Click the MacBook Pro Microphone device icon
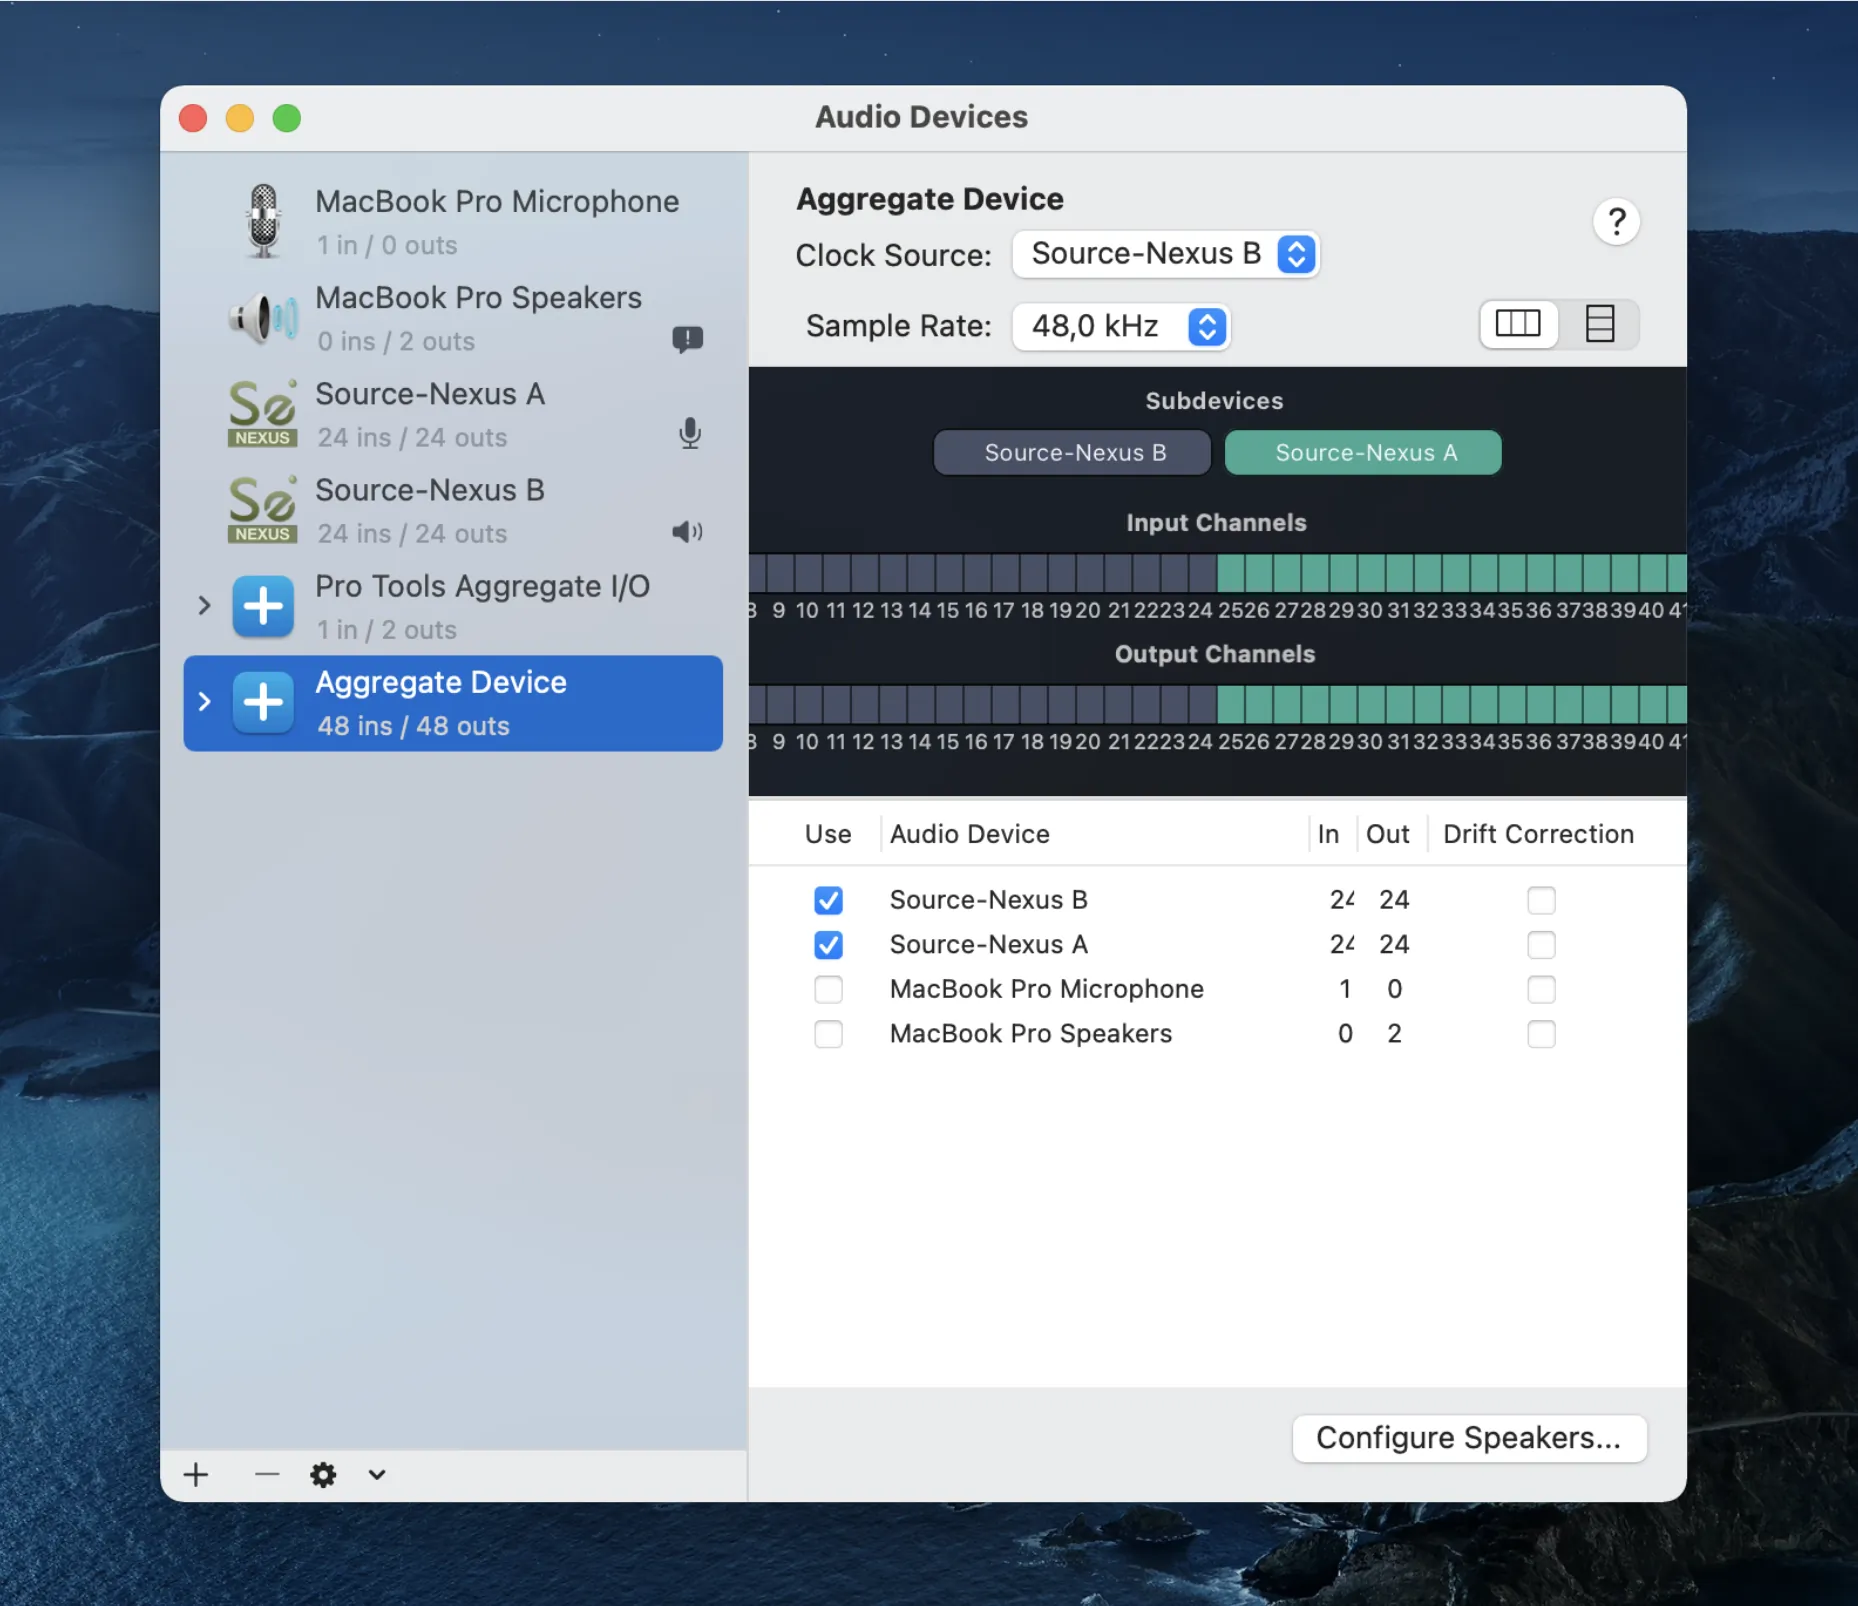 point(263,221)
